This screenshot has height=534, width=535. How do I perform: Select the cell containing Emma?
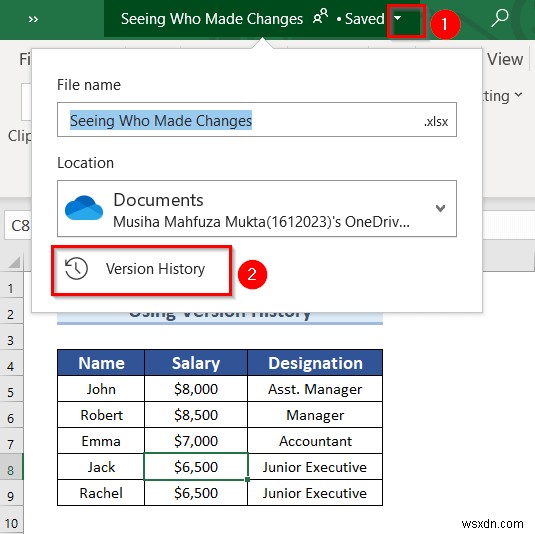[101, 441]
